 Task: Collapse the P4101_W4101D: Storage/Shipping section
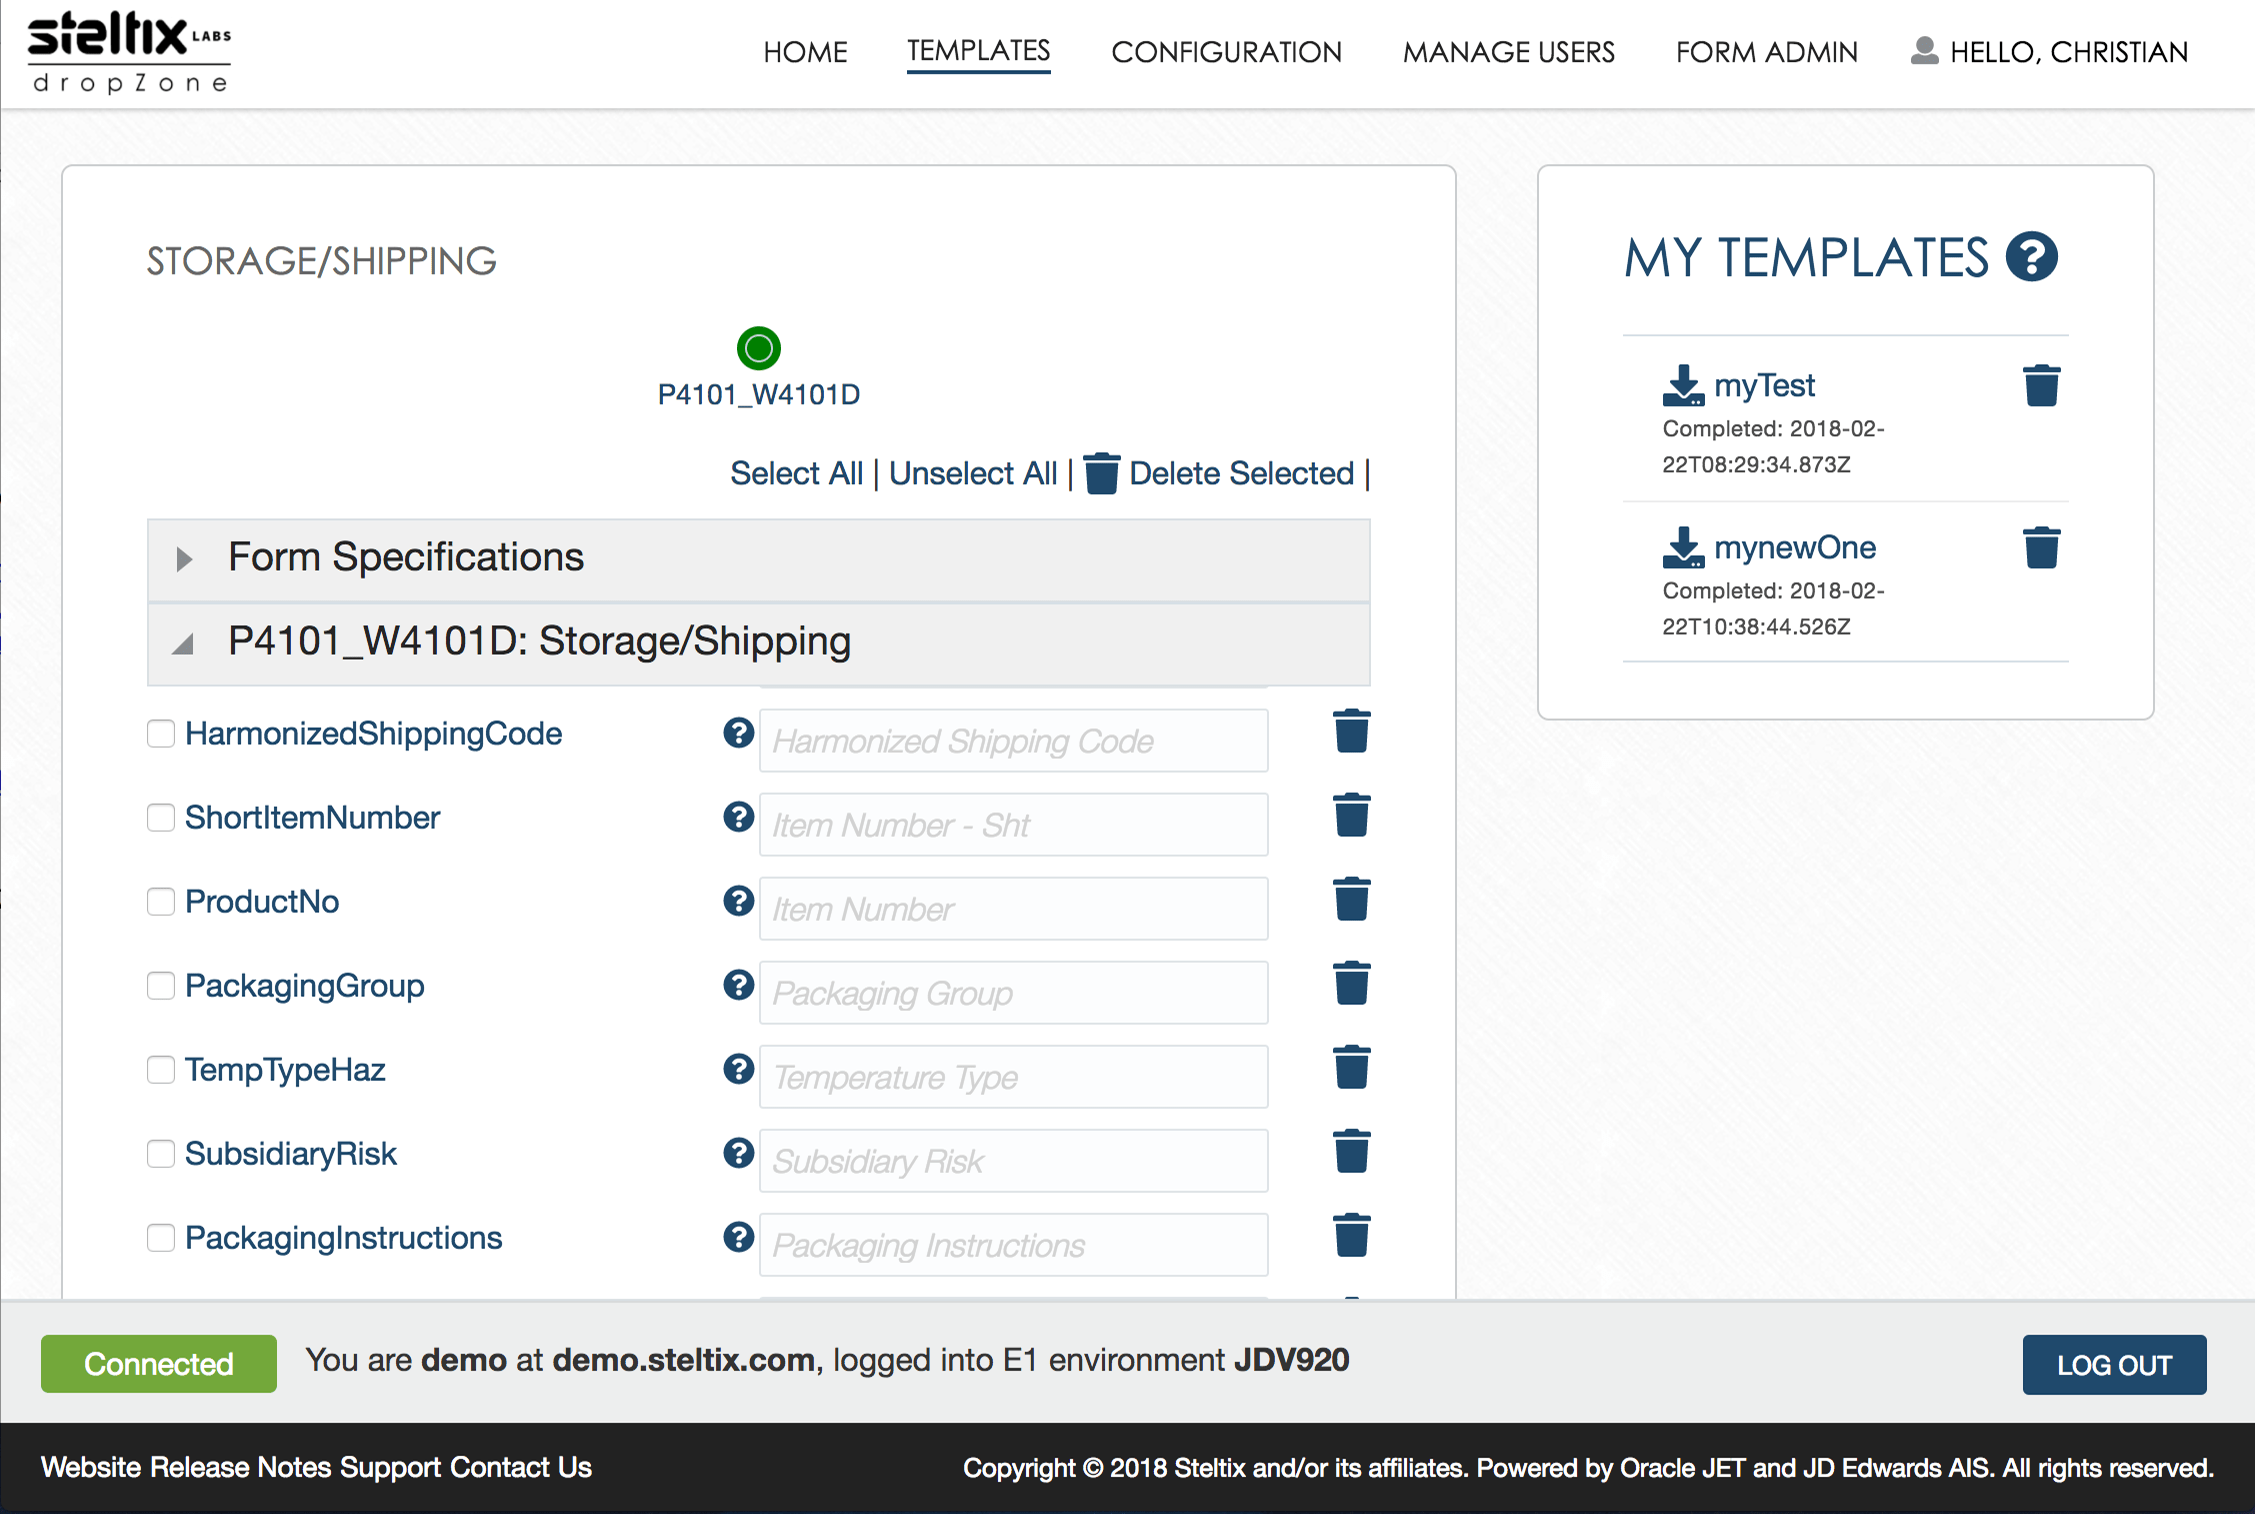[184, 643]
